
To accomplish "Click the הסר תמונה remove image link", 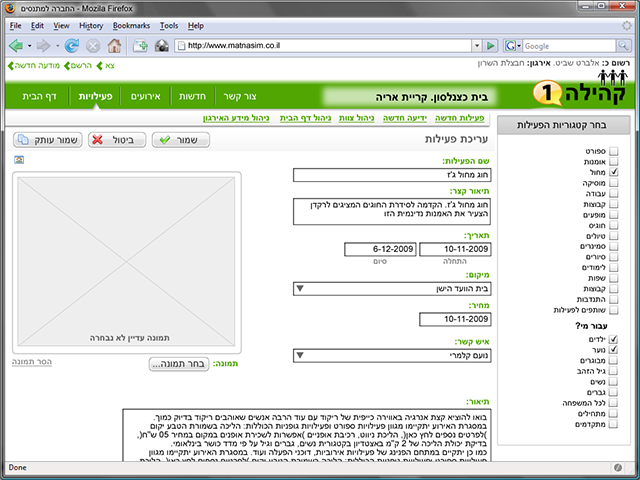I will (32, 362).
